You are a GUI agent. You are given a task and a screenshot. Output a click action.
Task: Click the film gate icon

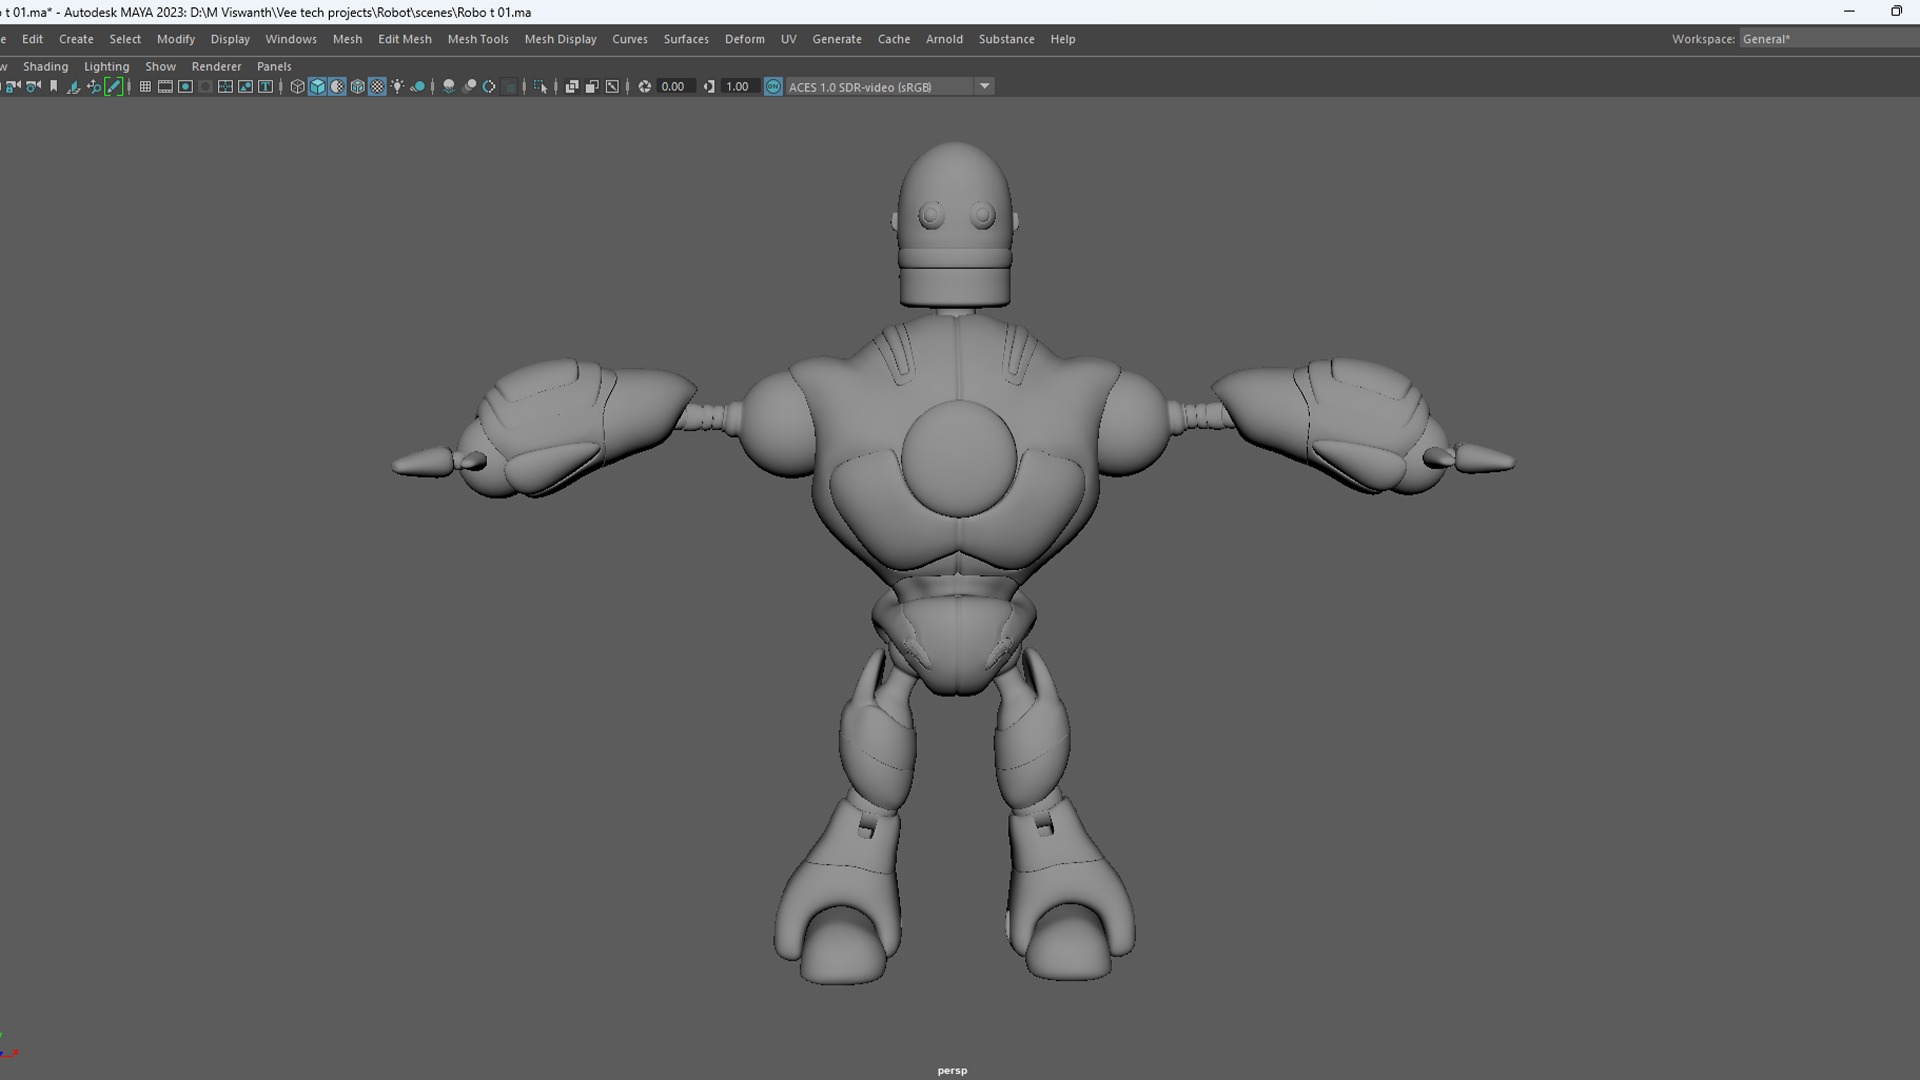pos(165,87)
